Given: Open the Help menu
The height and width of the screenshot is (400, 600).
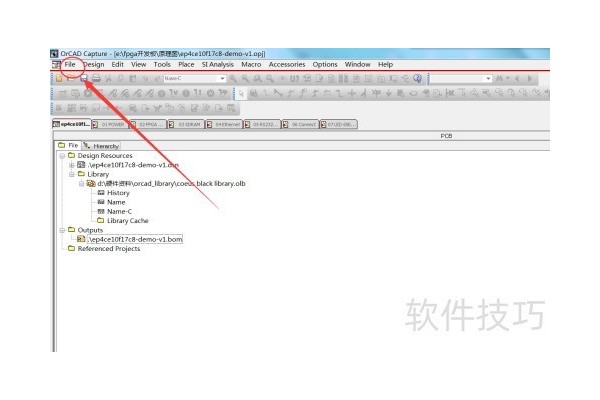Looking at the screenshot, I should click(385, 64).
